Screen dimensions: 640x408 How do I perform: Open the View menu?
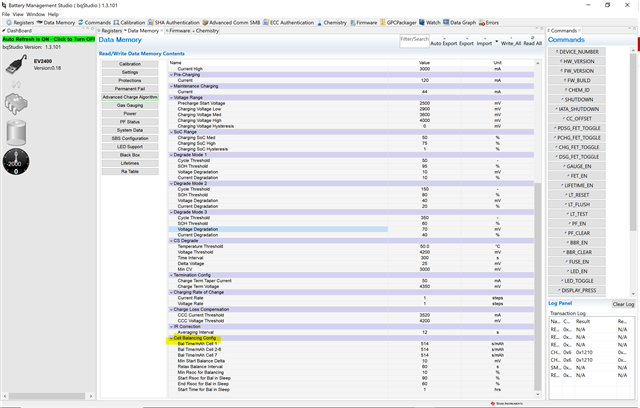18,14
